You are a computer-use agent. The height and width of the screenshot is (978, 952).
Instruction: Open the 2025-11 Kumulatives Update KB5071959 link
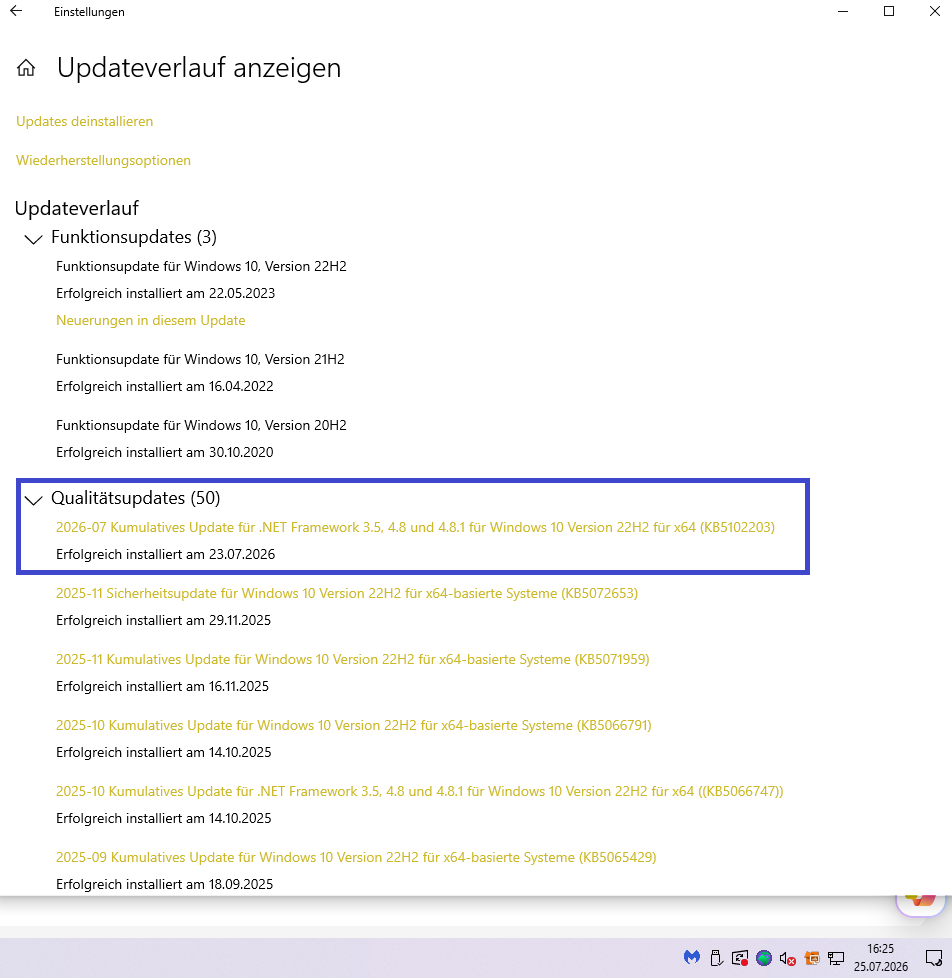pos(352,659)
